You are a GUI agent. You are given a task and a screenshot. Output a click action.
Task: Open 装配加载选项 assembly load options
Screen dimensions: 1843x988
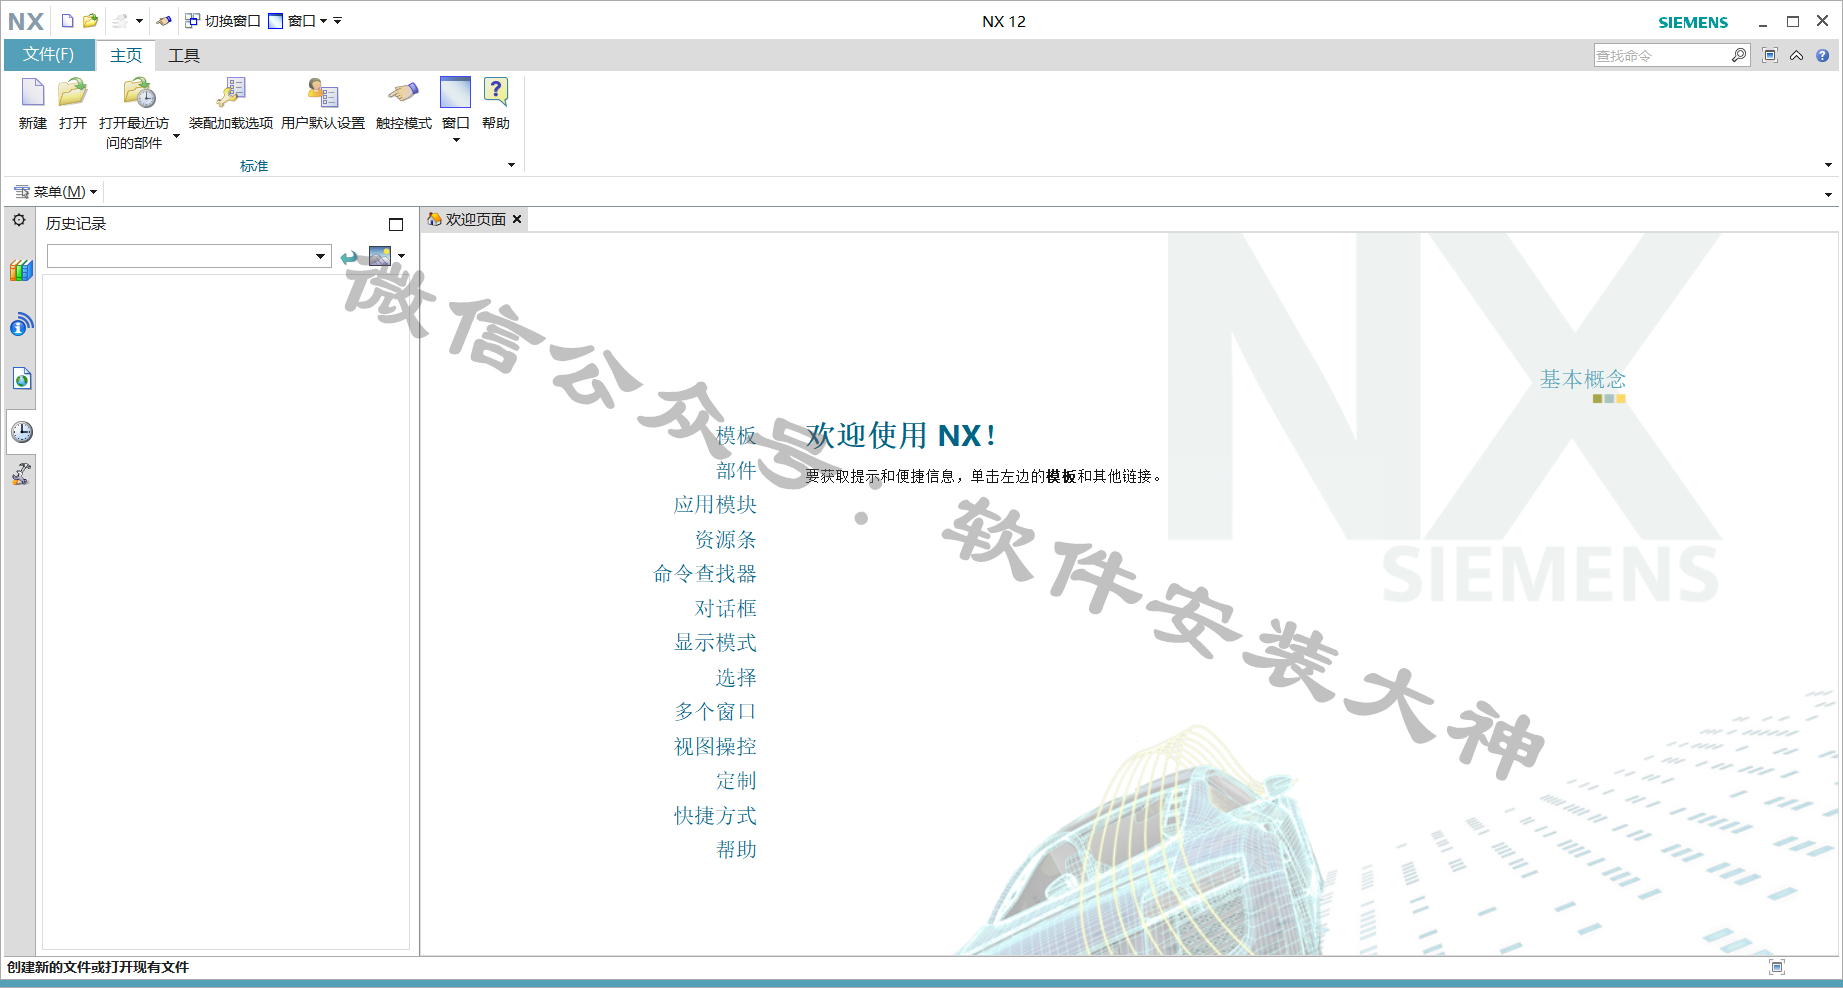tap(231, 105)
